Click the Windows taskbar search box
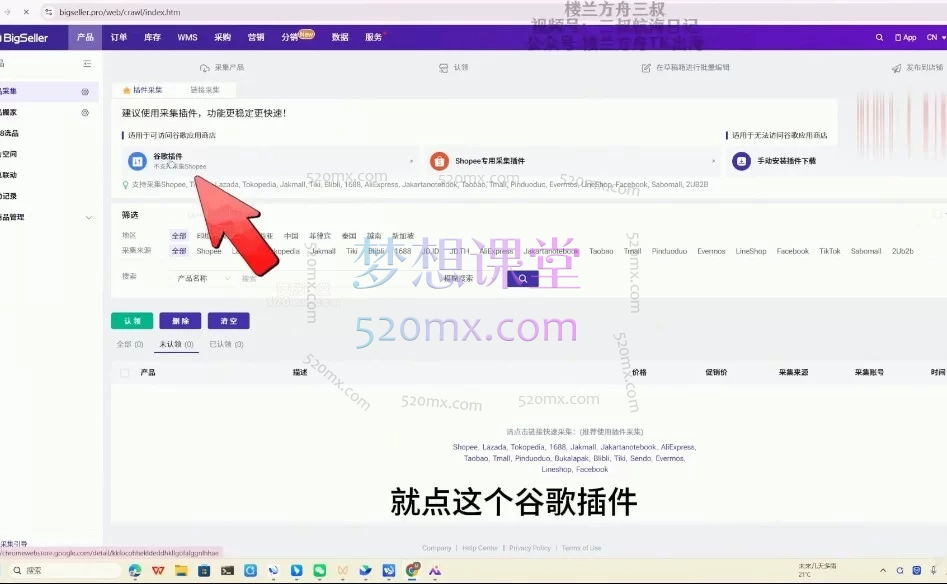This screenshot has height=584, width=947. (65, 570)
